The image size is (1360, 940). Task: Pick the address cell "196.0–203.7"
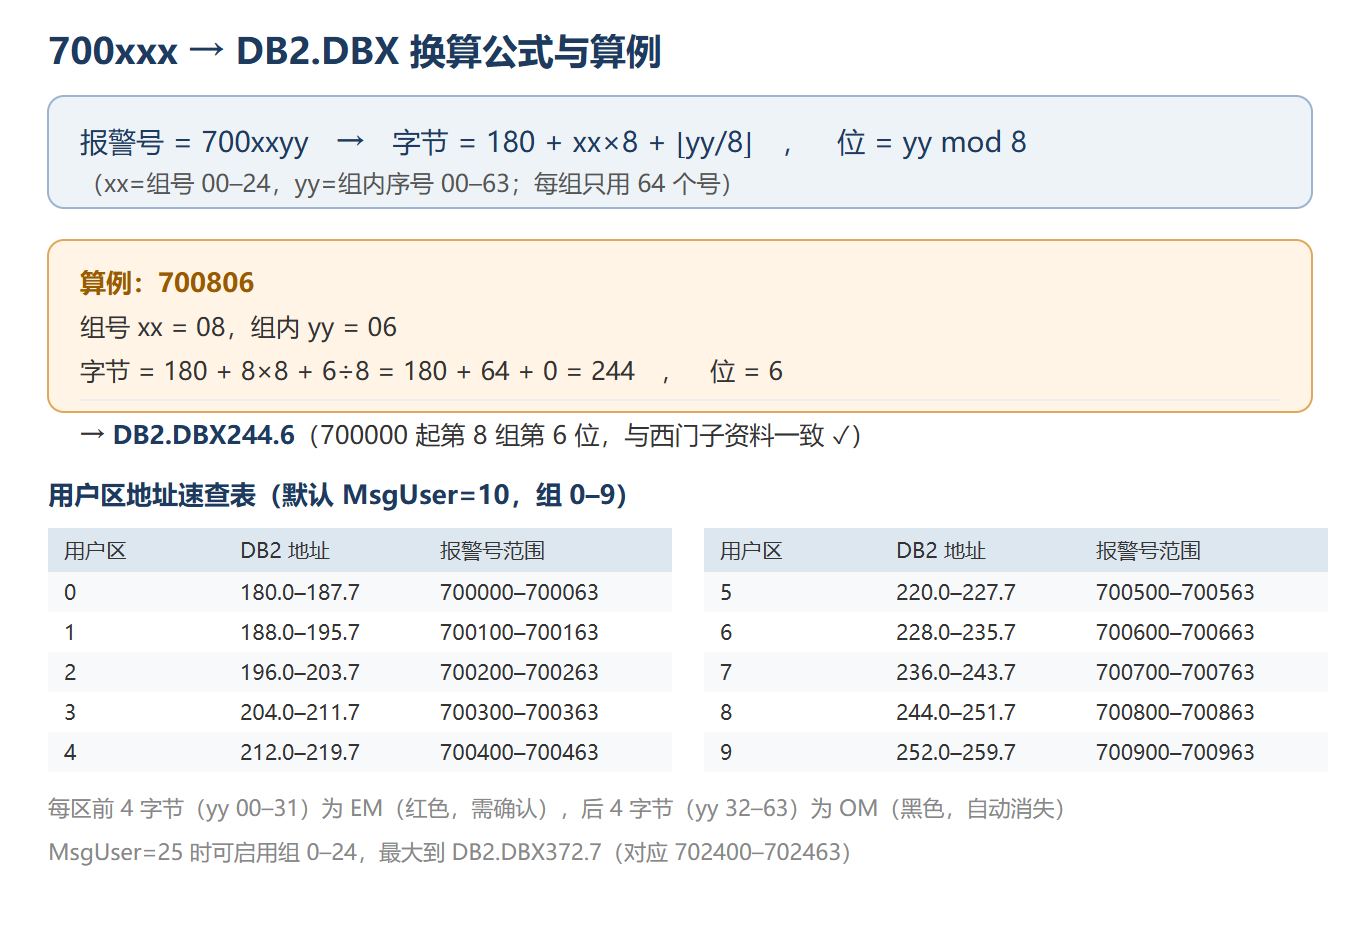(300, 672)
